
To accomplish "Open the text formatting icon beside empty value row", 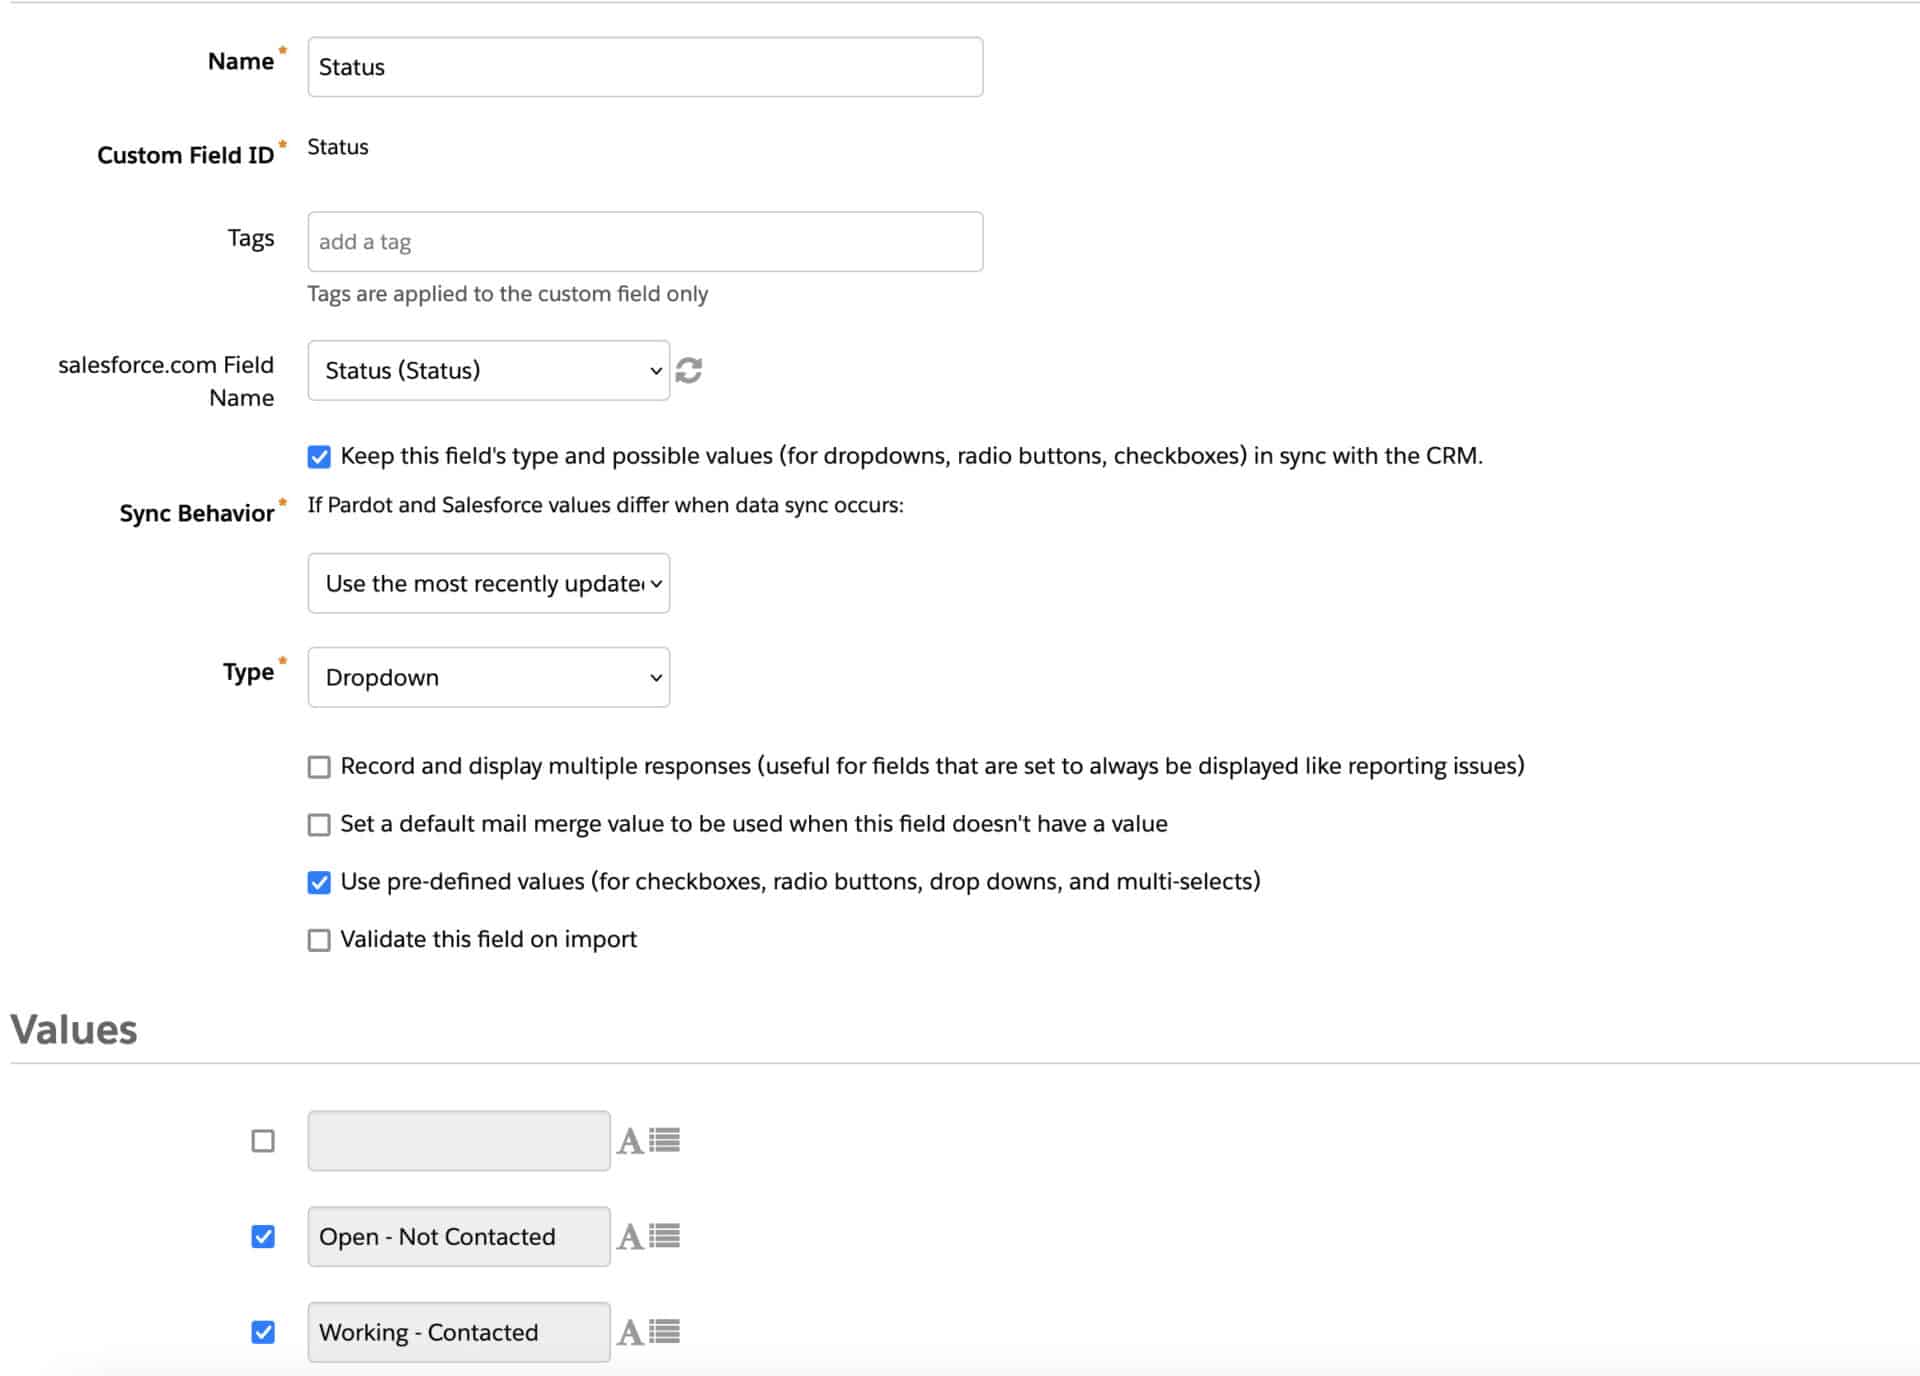I will pyautogui.click(x=629, y=1139).
